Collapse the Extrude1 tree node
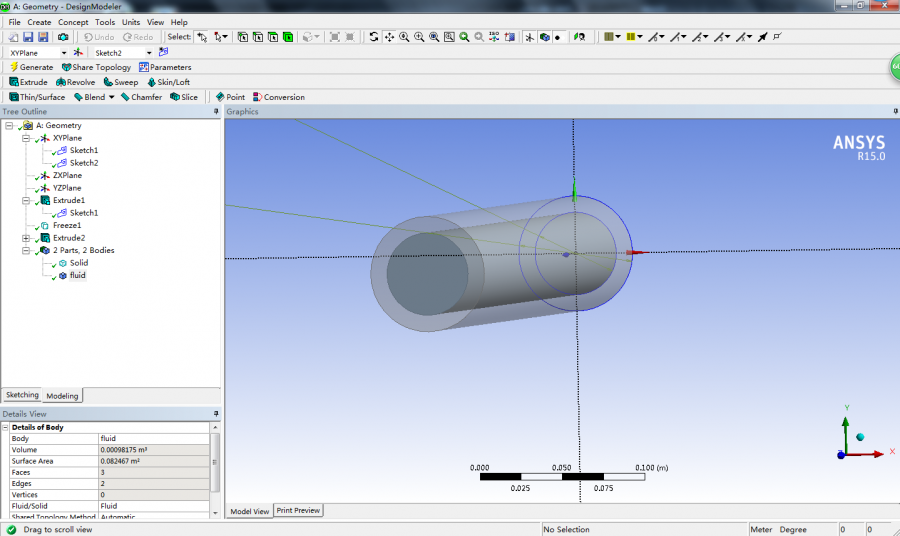 (25, 200)
